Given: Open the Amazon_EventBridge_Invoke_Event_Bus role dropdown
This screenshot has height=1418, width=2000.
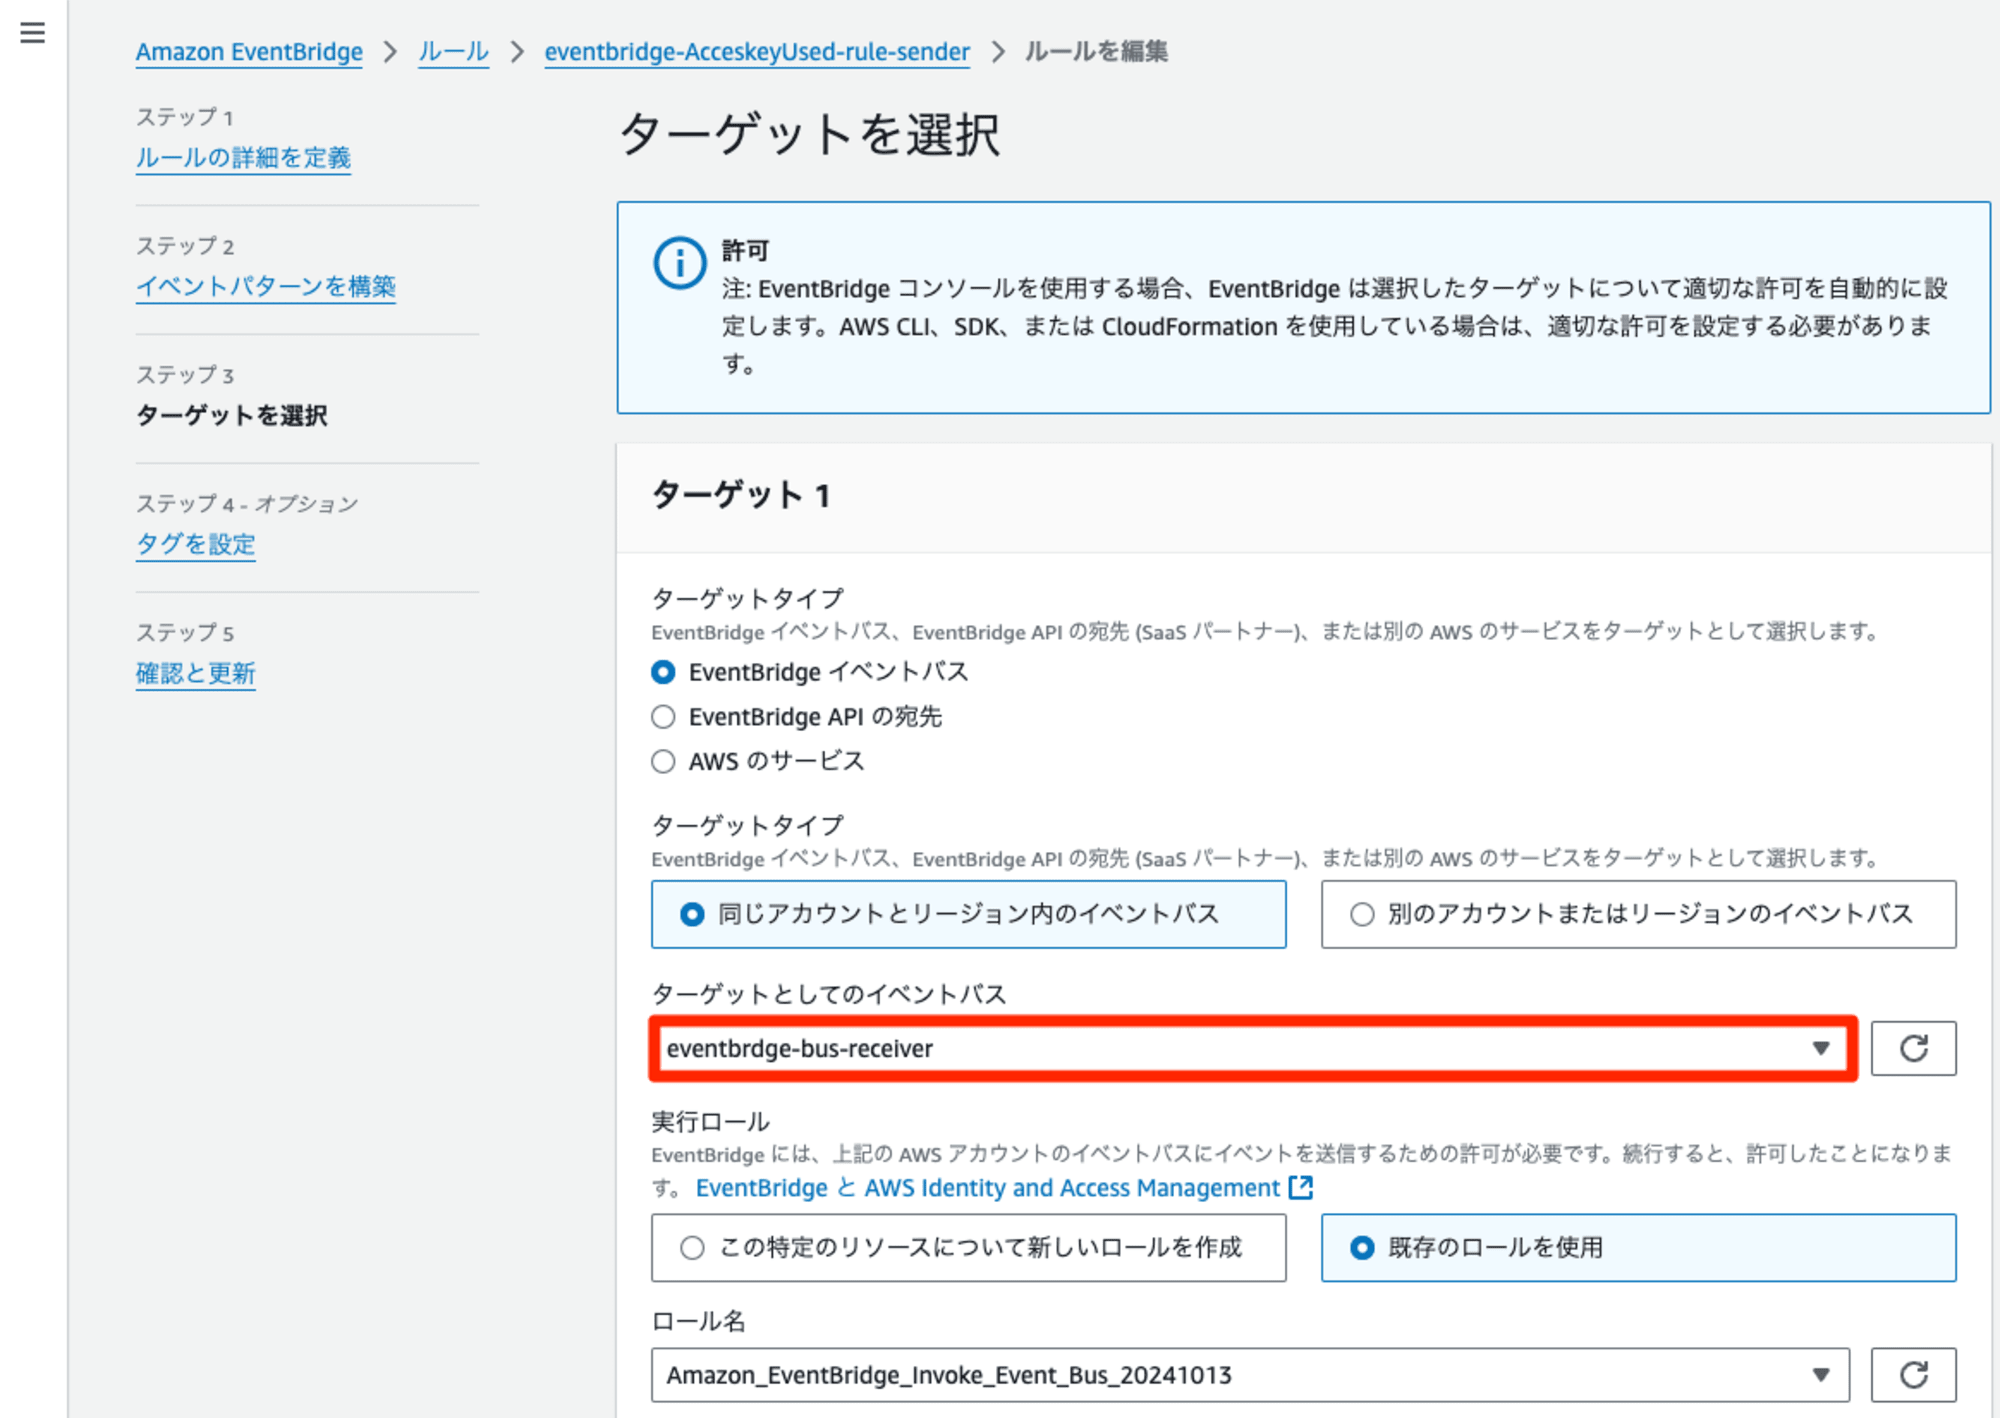Looking at the screenshot, I should (x=1250, y=1375).
